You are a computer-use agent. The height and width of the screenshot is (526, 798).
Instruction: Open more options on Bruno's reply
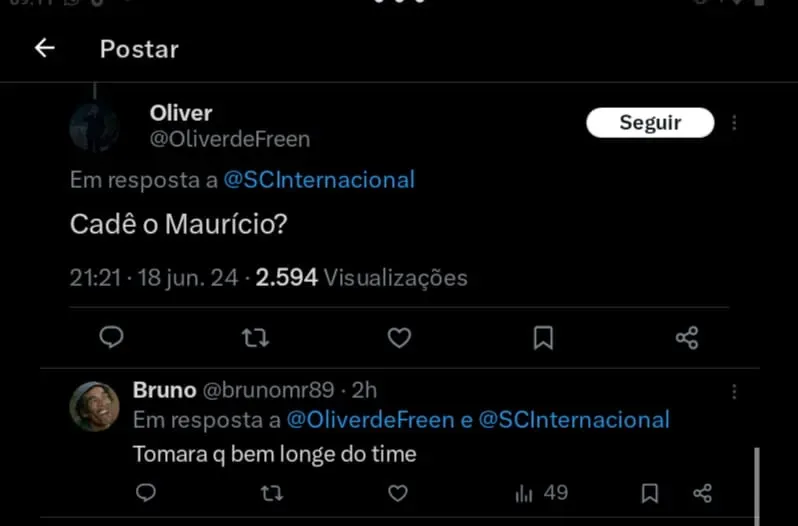(735, 391)
